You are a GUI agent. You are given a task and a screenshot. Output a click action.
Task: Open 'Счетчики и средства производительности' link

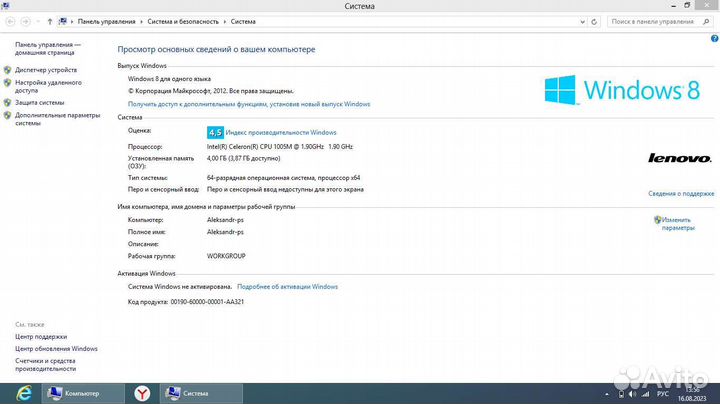[x=45, y=365]
